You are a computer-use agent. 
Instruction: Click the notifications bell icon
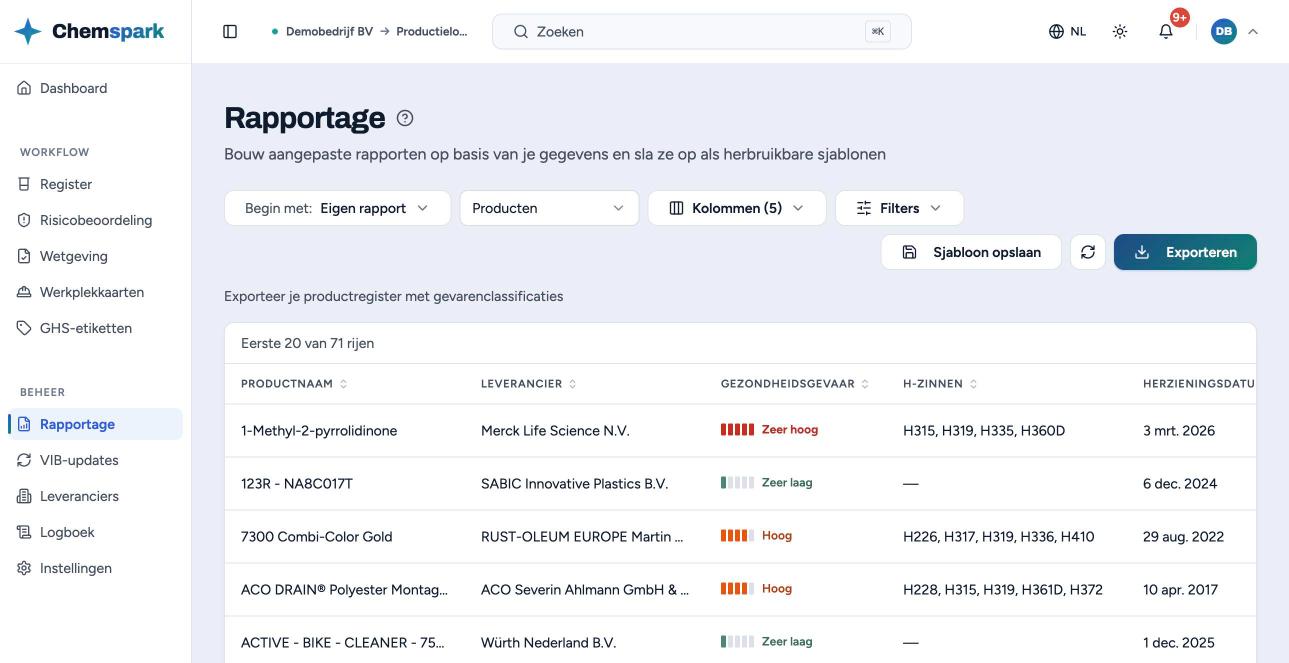pos(1166,32)
